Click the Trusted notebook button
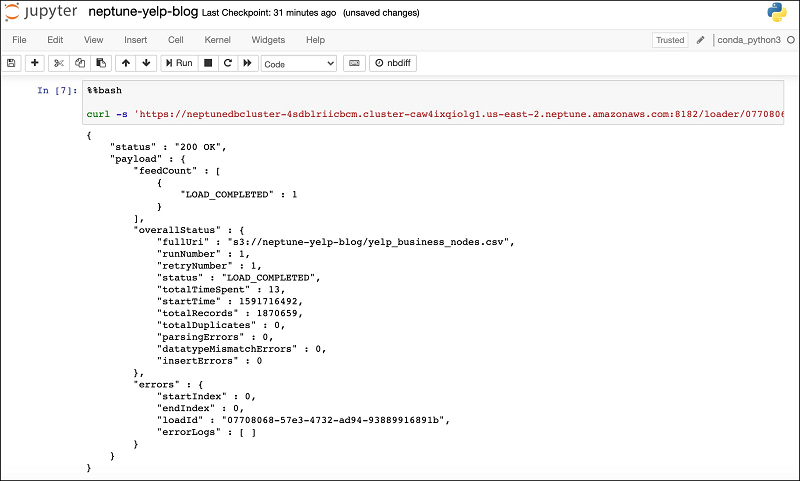The image size is (800, 481). pyautogui.click(x=670, y=40)
